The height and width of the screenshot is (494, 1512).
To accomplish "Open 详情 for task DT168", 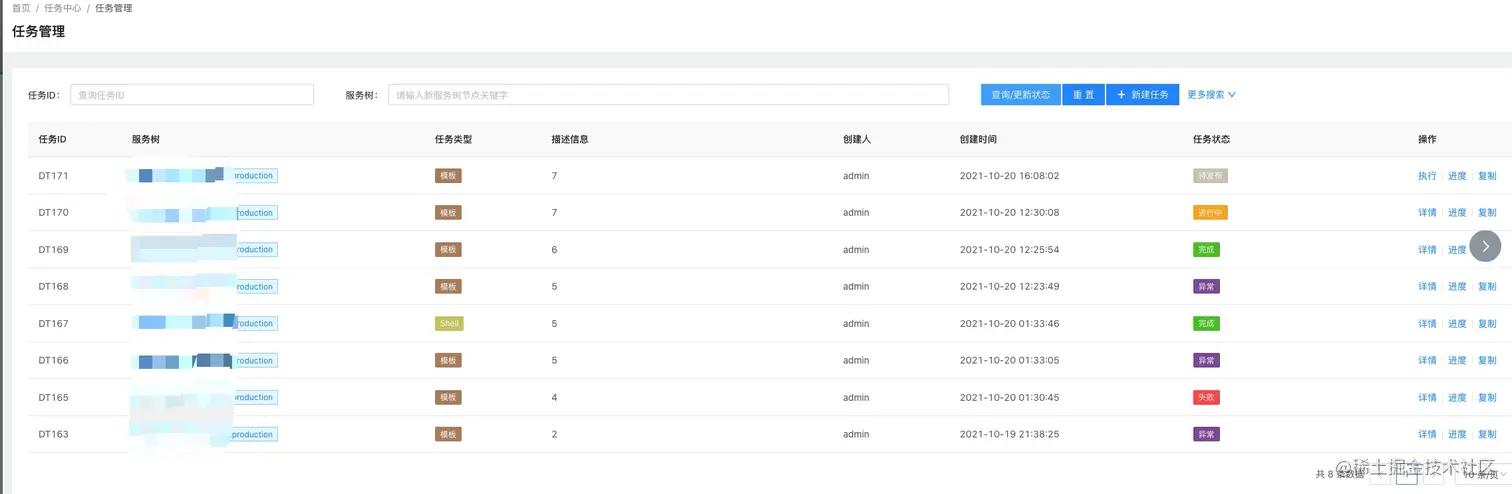I will coord(1427,287).
